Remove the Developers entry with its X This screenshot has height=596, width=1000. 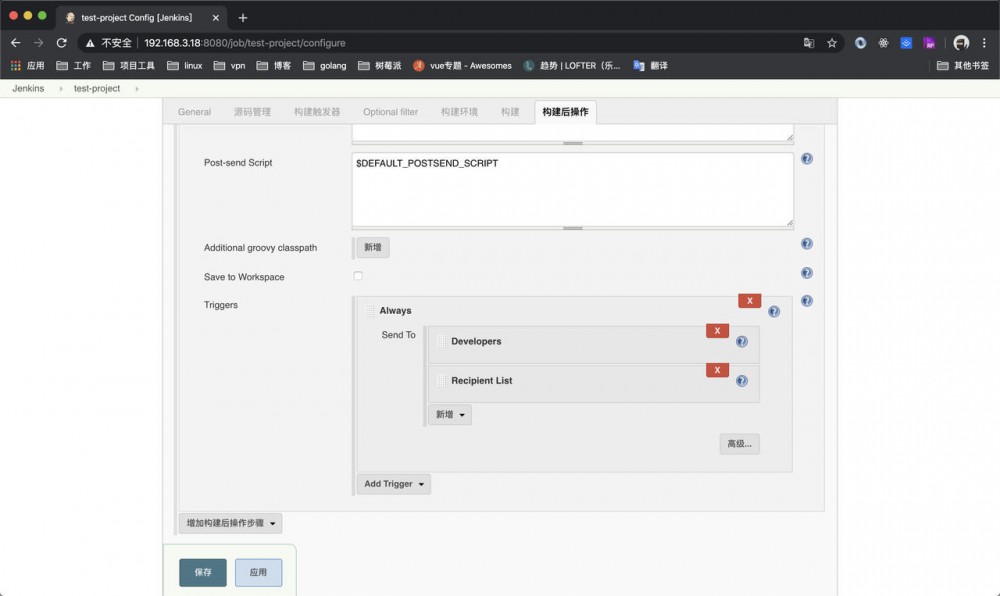coord(717,330)
